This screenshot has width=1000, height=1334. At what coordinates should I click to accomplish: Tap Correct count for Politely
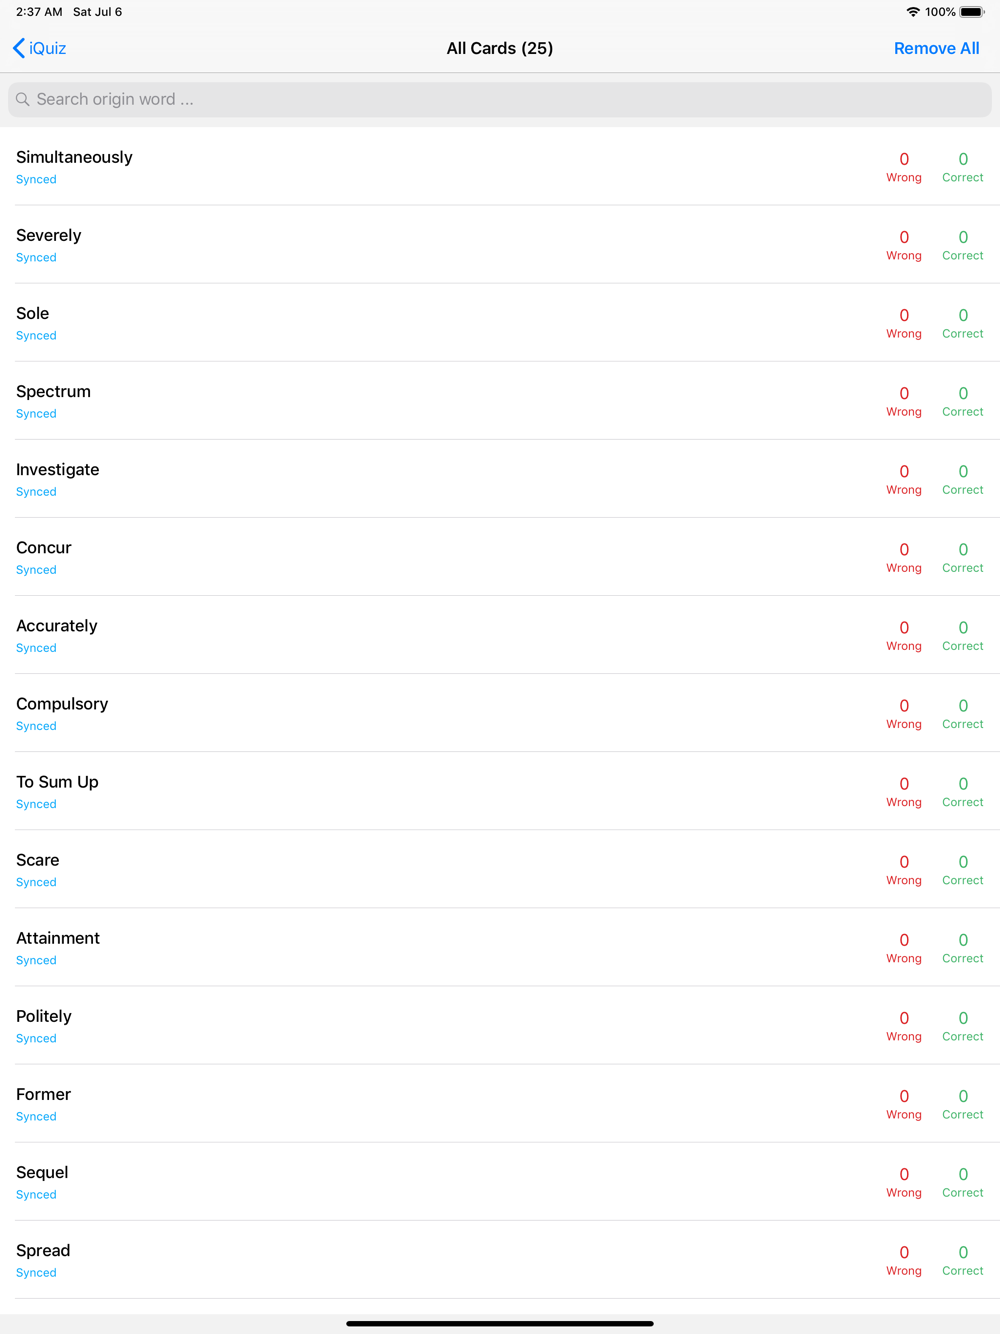click(963, 1025)
